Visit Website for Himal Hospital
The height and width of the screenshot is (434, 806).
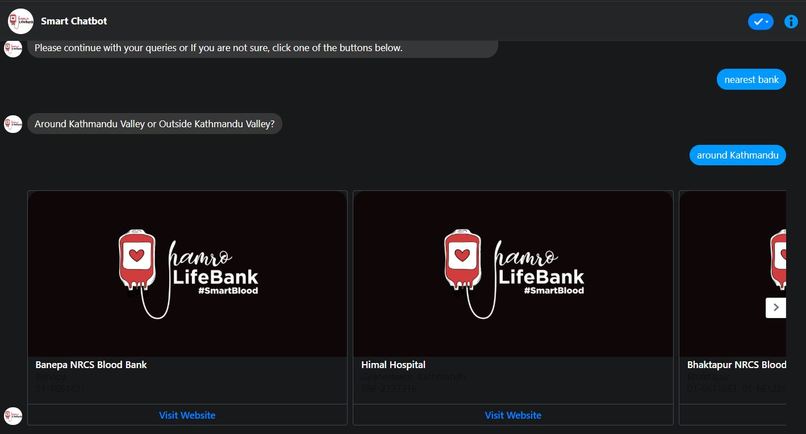click(513, 415)
